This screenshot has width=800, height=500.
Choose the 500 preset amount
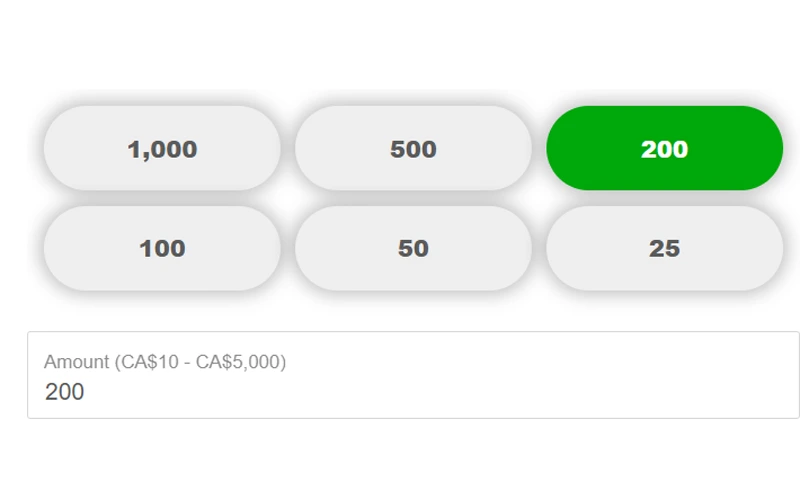413,148
